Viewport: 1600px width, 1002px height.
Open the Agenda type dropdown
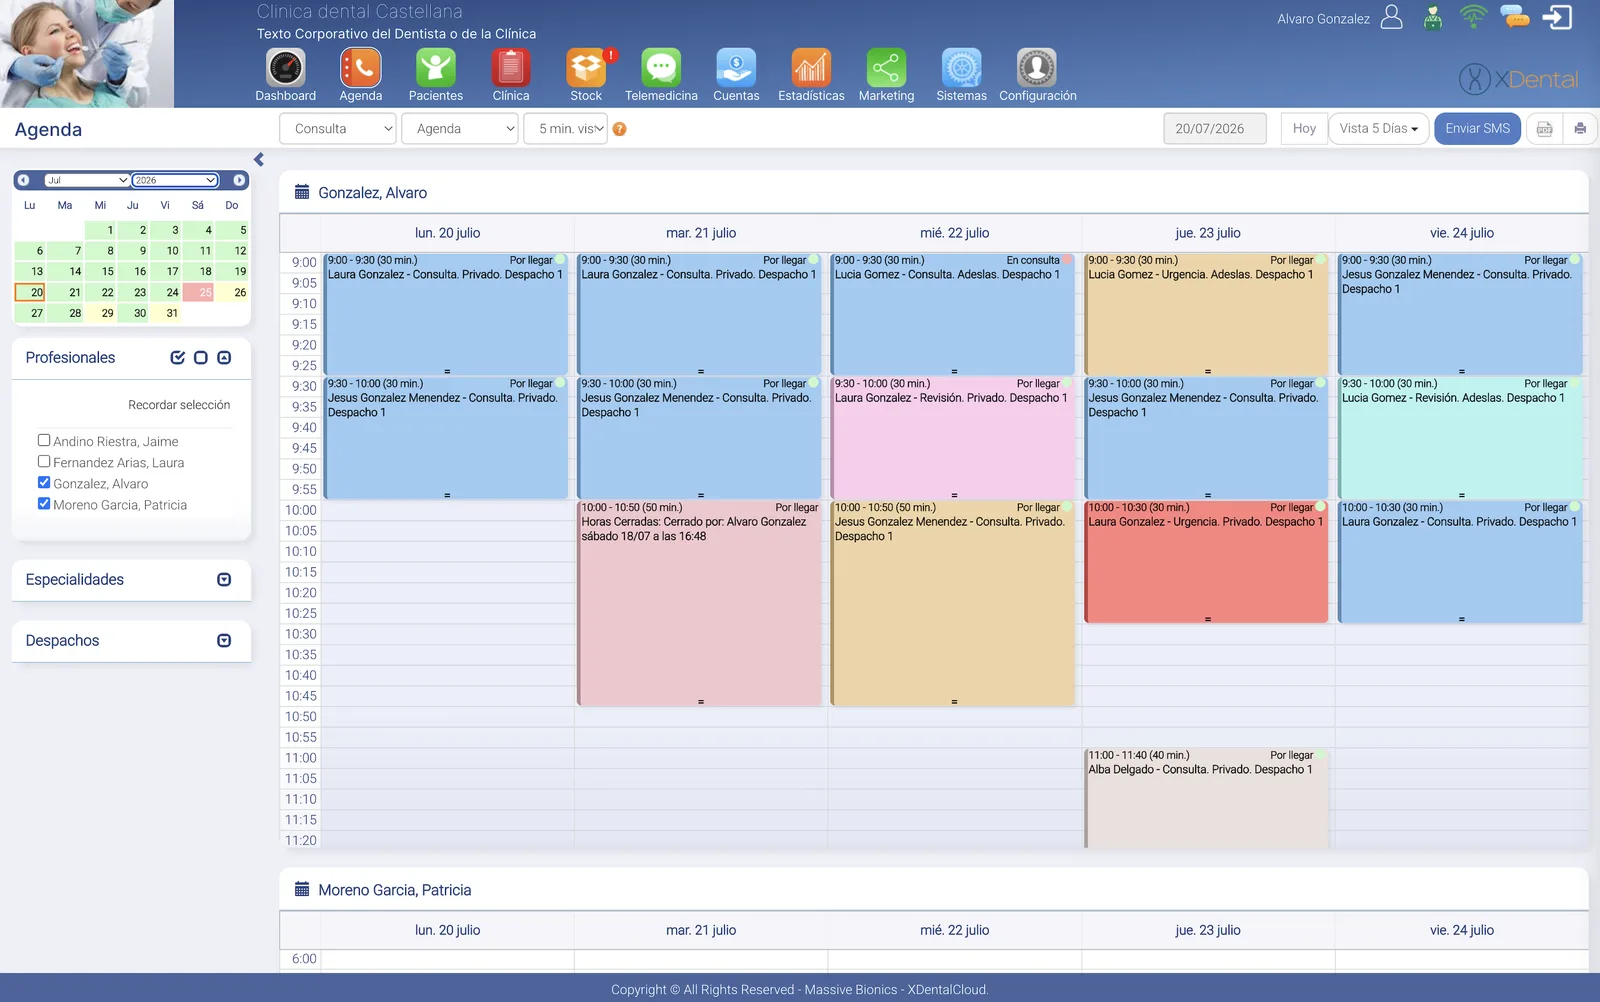point(460,129)
